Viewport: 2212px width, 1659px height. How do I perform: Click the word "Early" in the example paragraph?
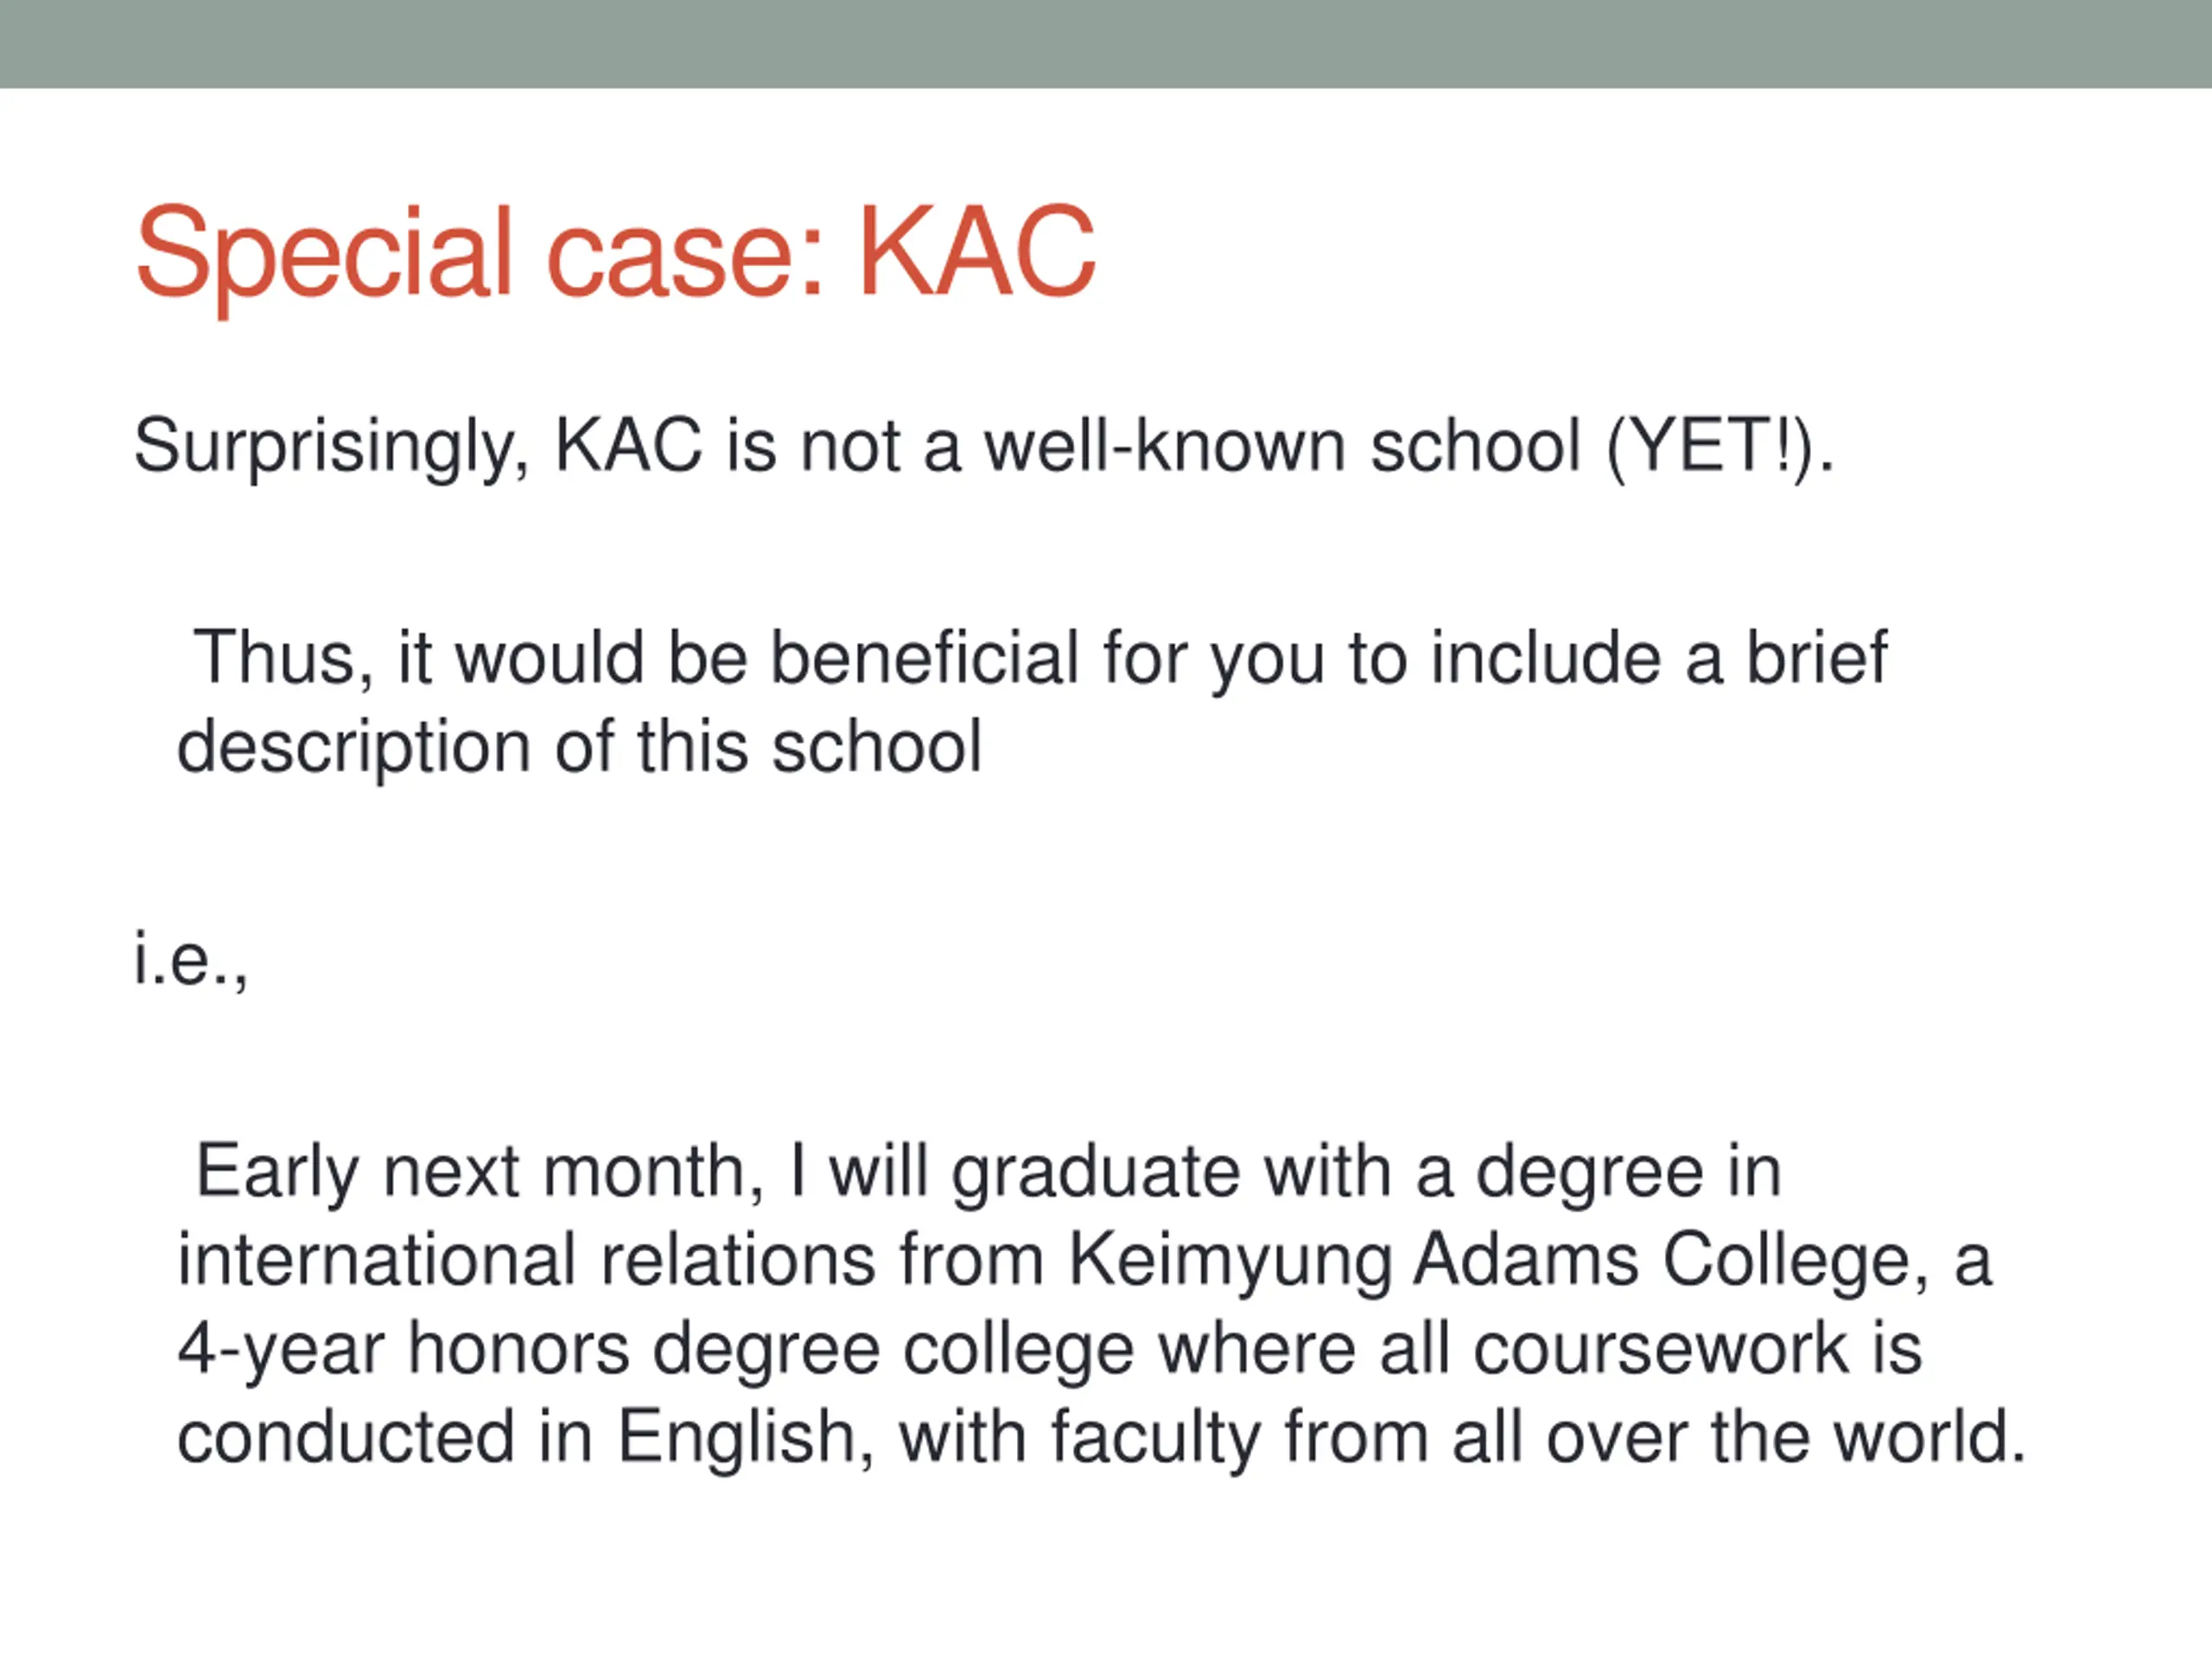point(277,1172)
